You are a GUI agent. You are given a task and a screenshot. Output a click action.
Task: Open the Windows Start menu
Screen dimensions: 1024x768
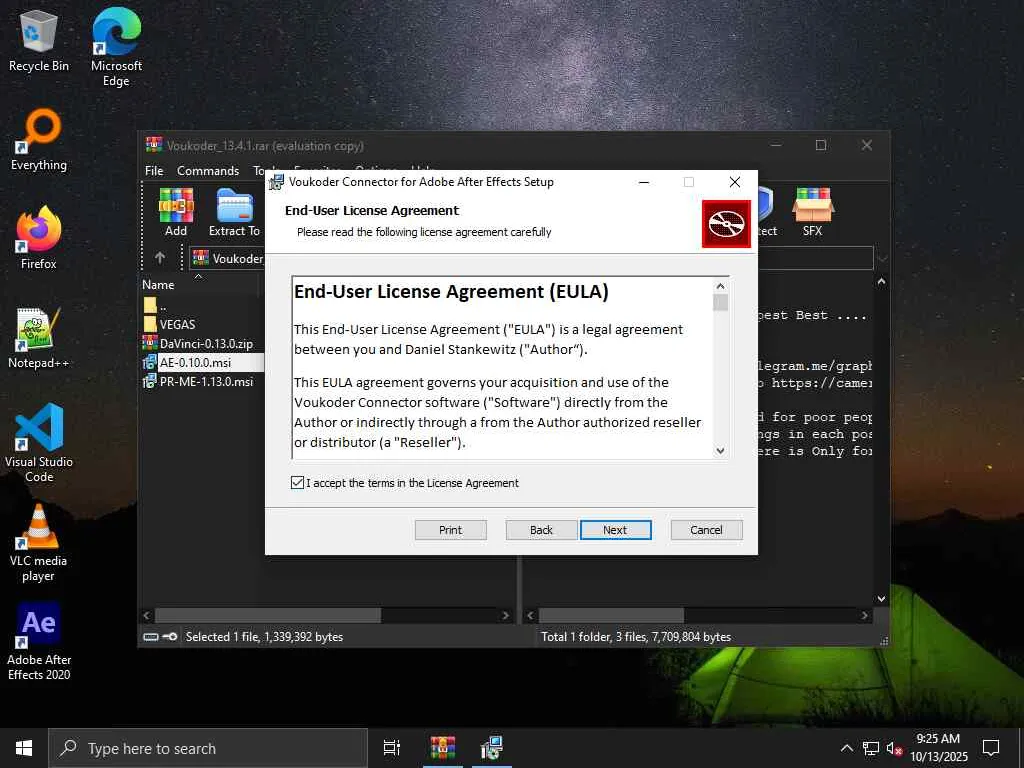point(24,748)
